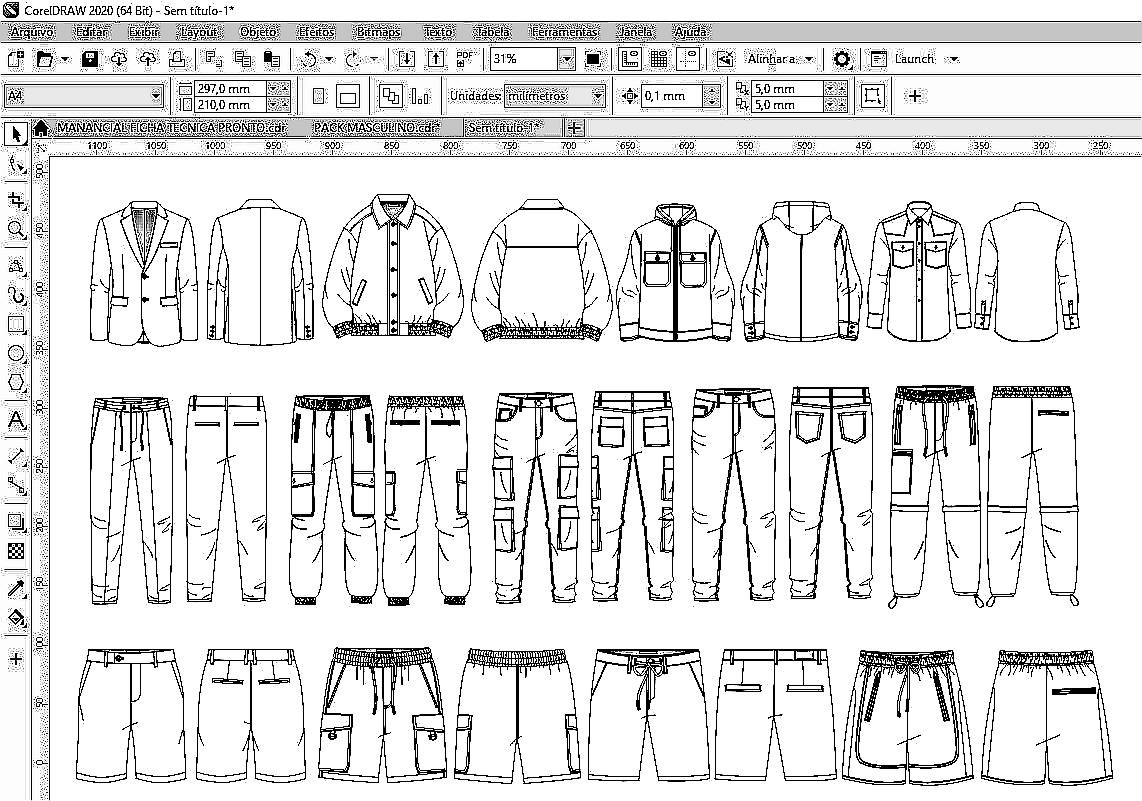This screenshot has width=1142, height=801.
Task: Click the Welcome screen home icon
Action: coord(41,128)
